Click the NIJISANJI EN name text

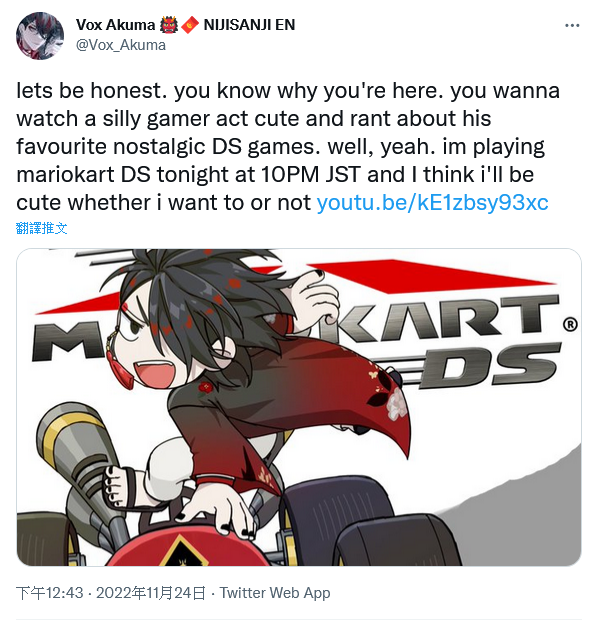tap(249, 25)
